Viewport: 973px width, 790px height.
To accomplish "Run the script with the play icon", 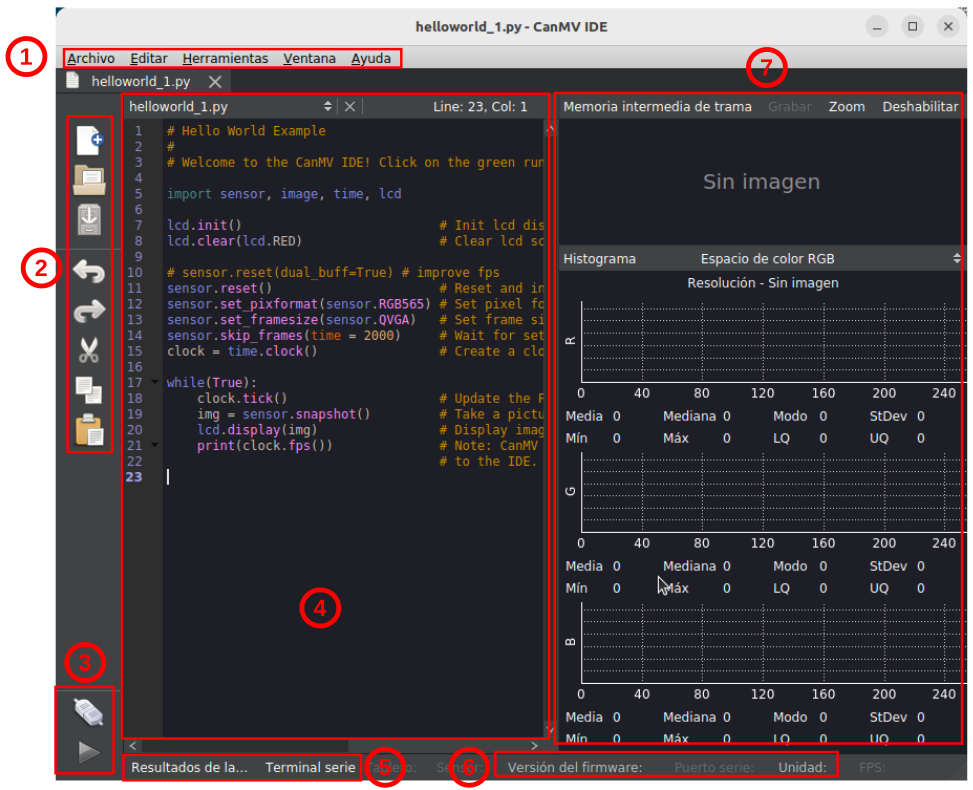I will (89, 752).
